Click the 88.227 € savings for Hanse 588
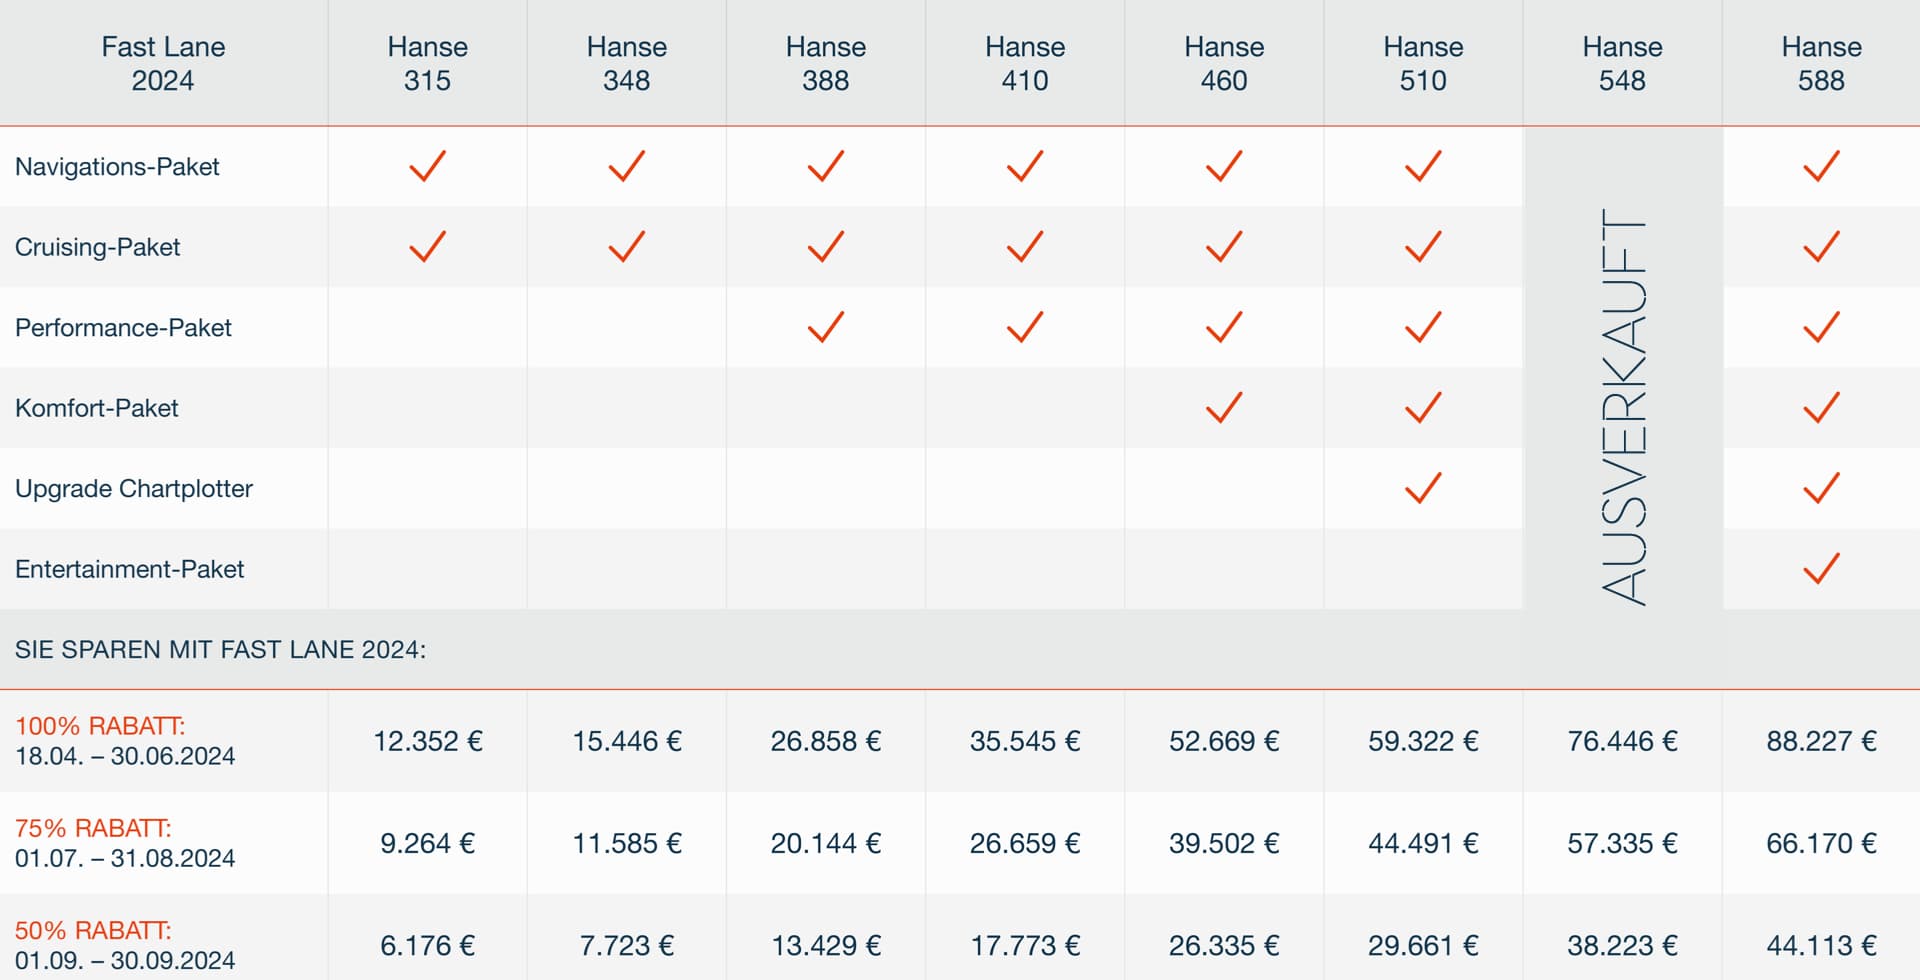 1821,741
